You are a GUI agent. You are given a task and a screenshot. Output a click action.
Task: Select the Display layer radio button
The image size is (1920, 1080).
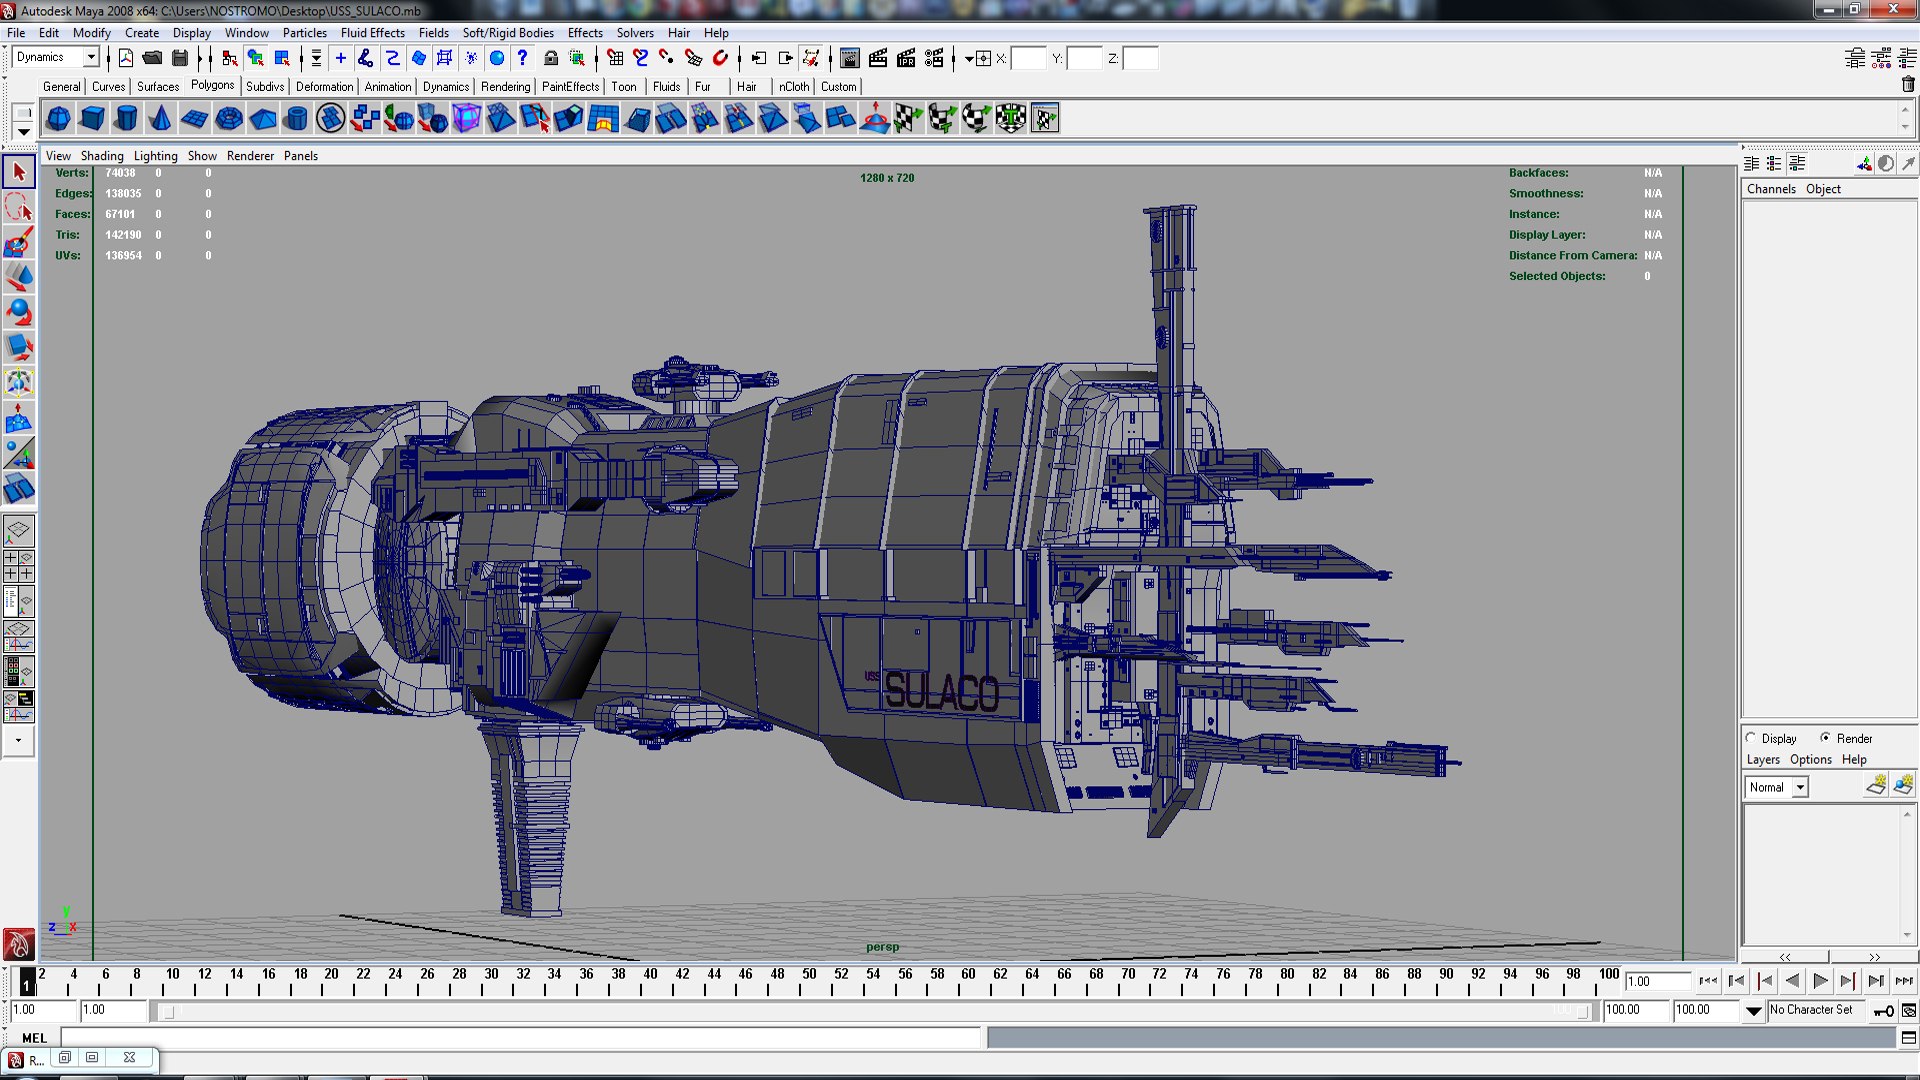(1751, 738)
